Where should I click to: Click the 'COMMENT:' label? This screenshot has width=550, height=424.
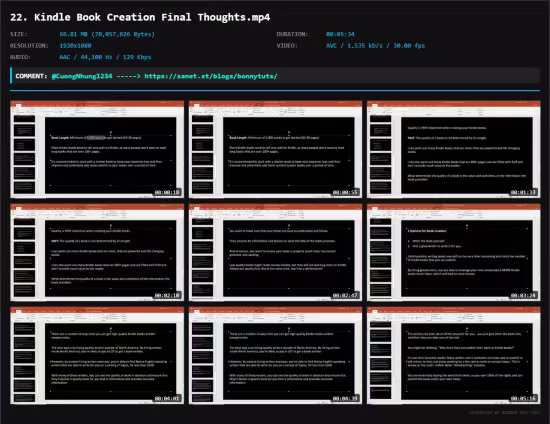pos(31,76)
